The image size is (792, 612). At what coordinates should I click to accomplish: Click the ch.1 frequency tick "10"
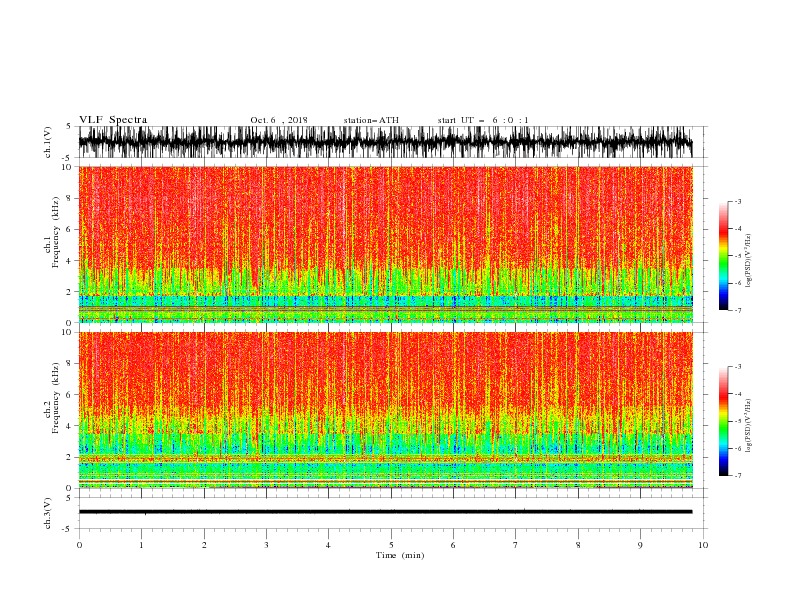66,167
